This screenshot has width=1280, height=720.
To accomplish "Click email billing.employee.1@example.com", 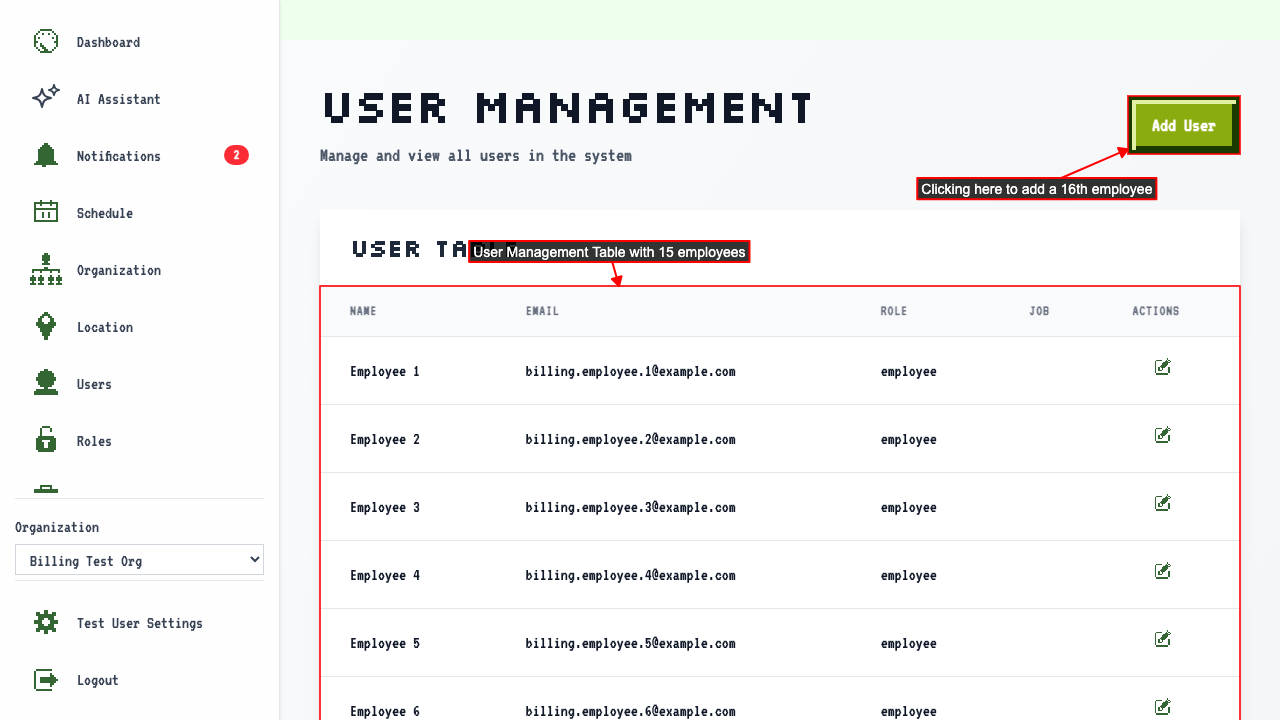I will (630, 371).
